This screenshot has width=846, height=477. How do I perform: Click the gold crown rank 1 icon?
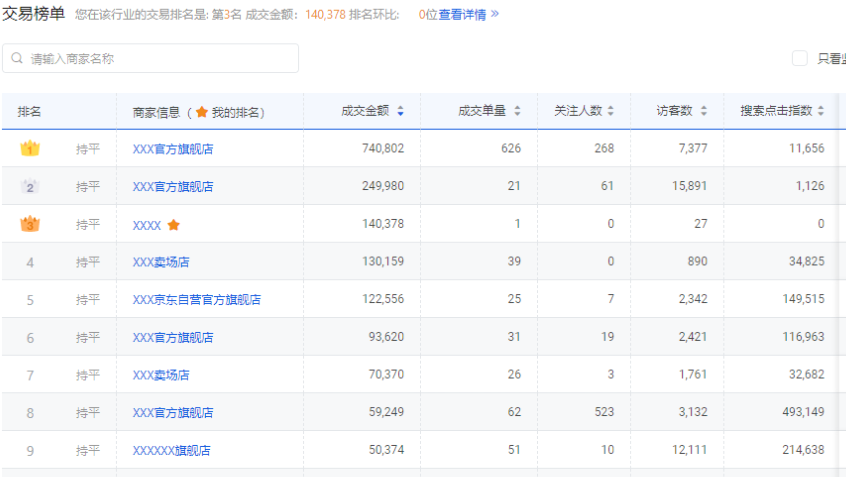coord(30,149)
